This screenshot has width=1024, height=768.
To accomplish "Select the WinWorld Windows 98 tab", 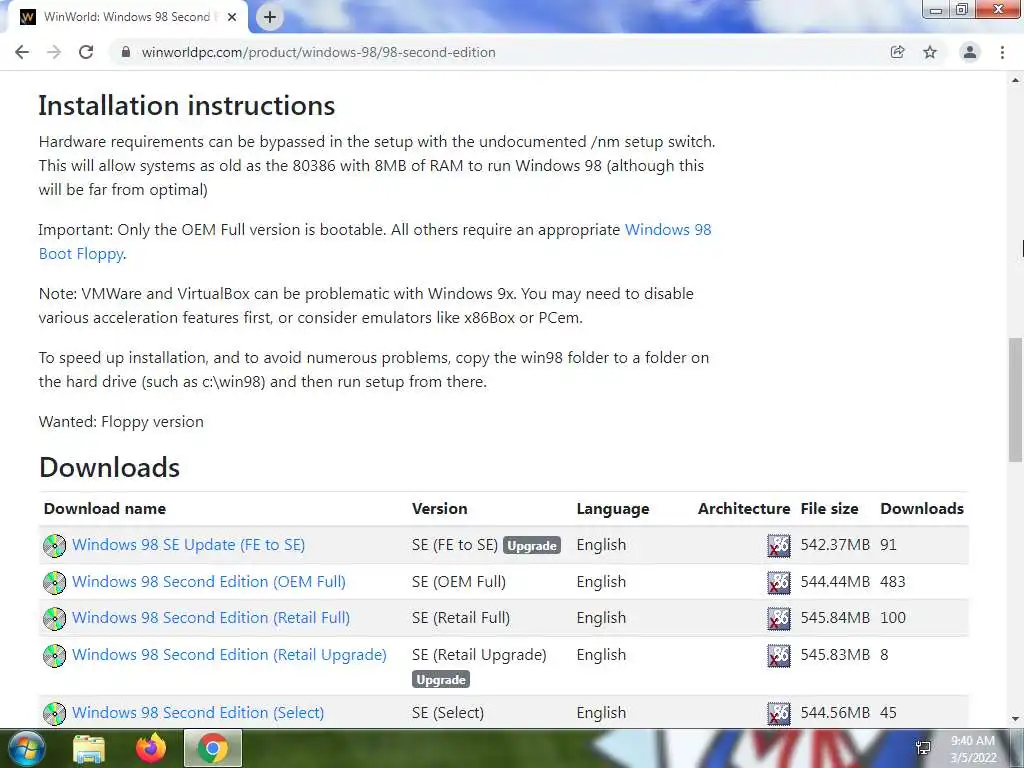I will 127,17.
